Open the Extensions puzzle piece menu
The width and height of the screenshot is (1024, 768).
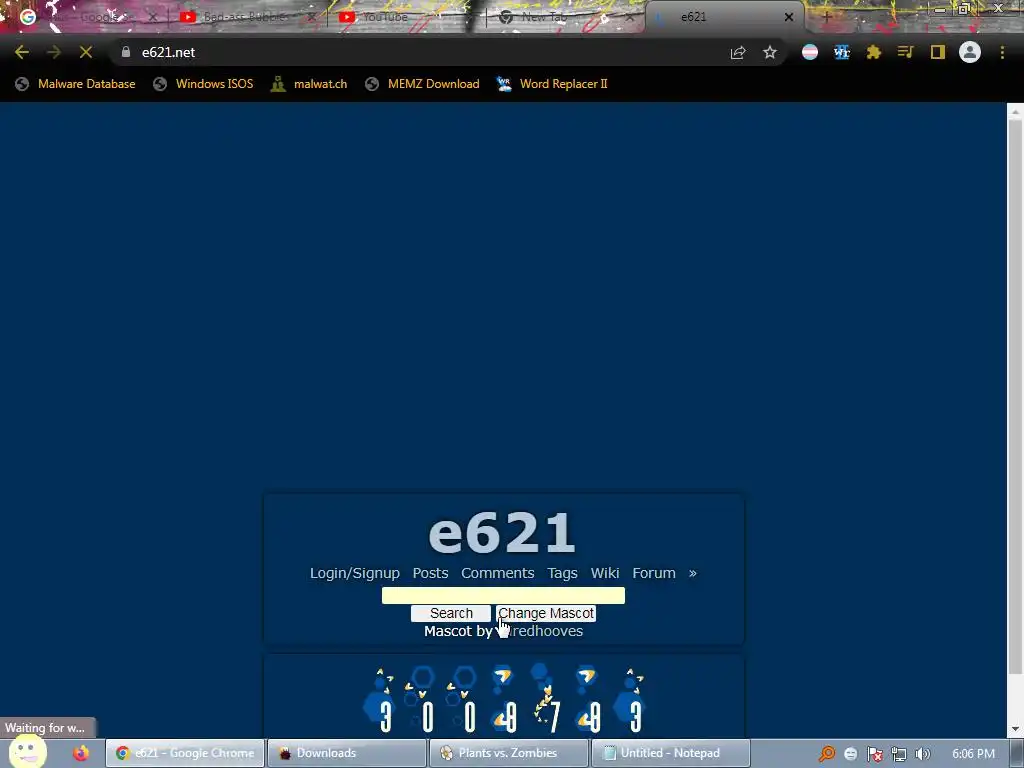pos(874,52)
